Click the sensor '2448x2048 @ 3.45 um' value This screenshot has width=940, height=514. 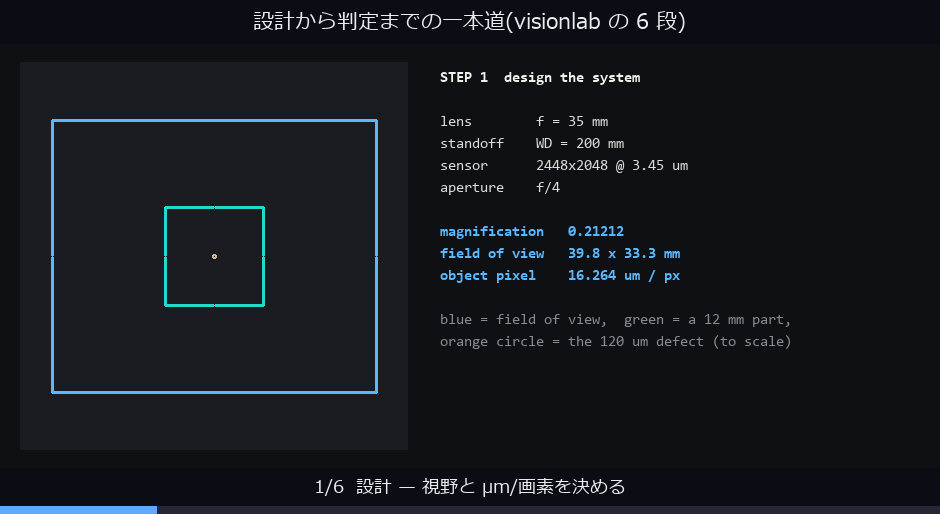pos(611,166)
